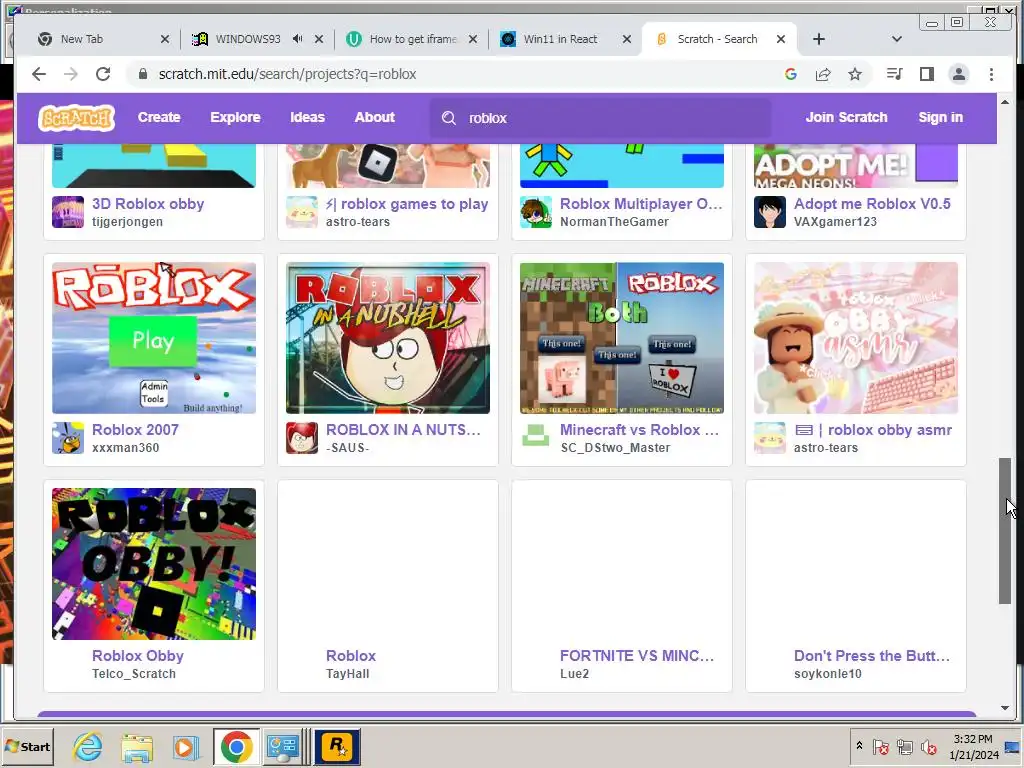Open roblox obby asmr thumbnail

coord(856,338)
